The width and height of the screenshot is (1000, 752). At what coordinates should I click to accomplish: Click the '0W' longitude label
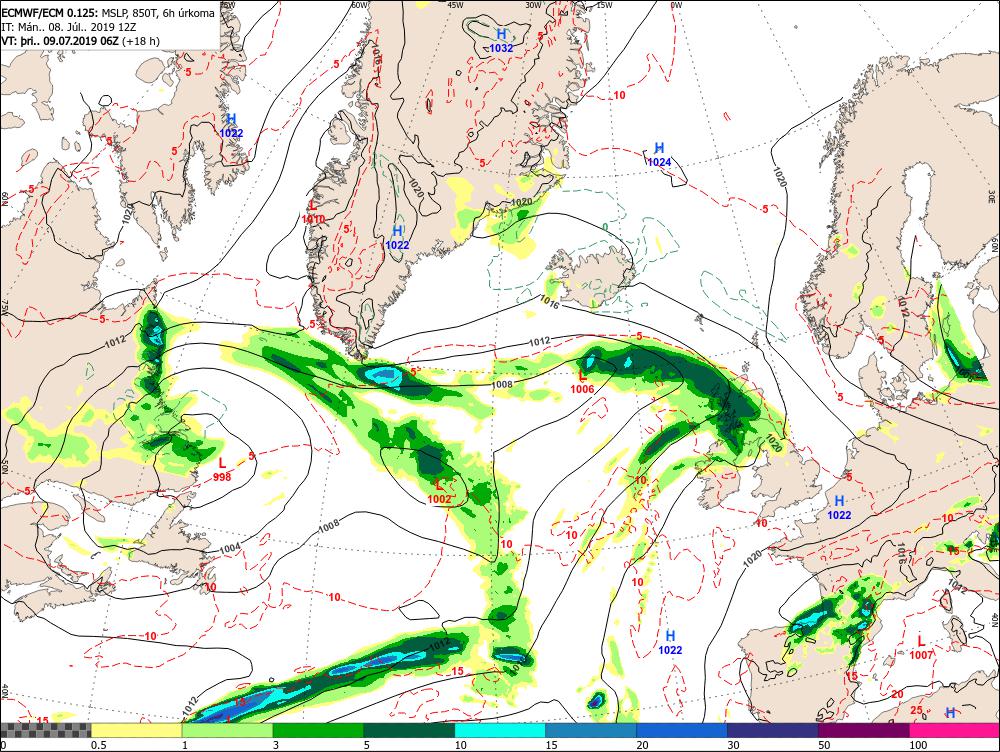coord(676,4)
